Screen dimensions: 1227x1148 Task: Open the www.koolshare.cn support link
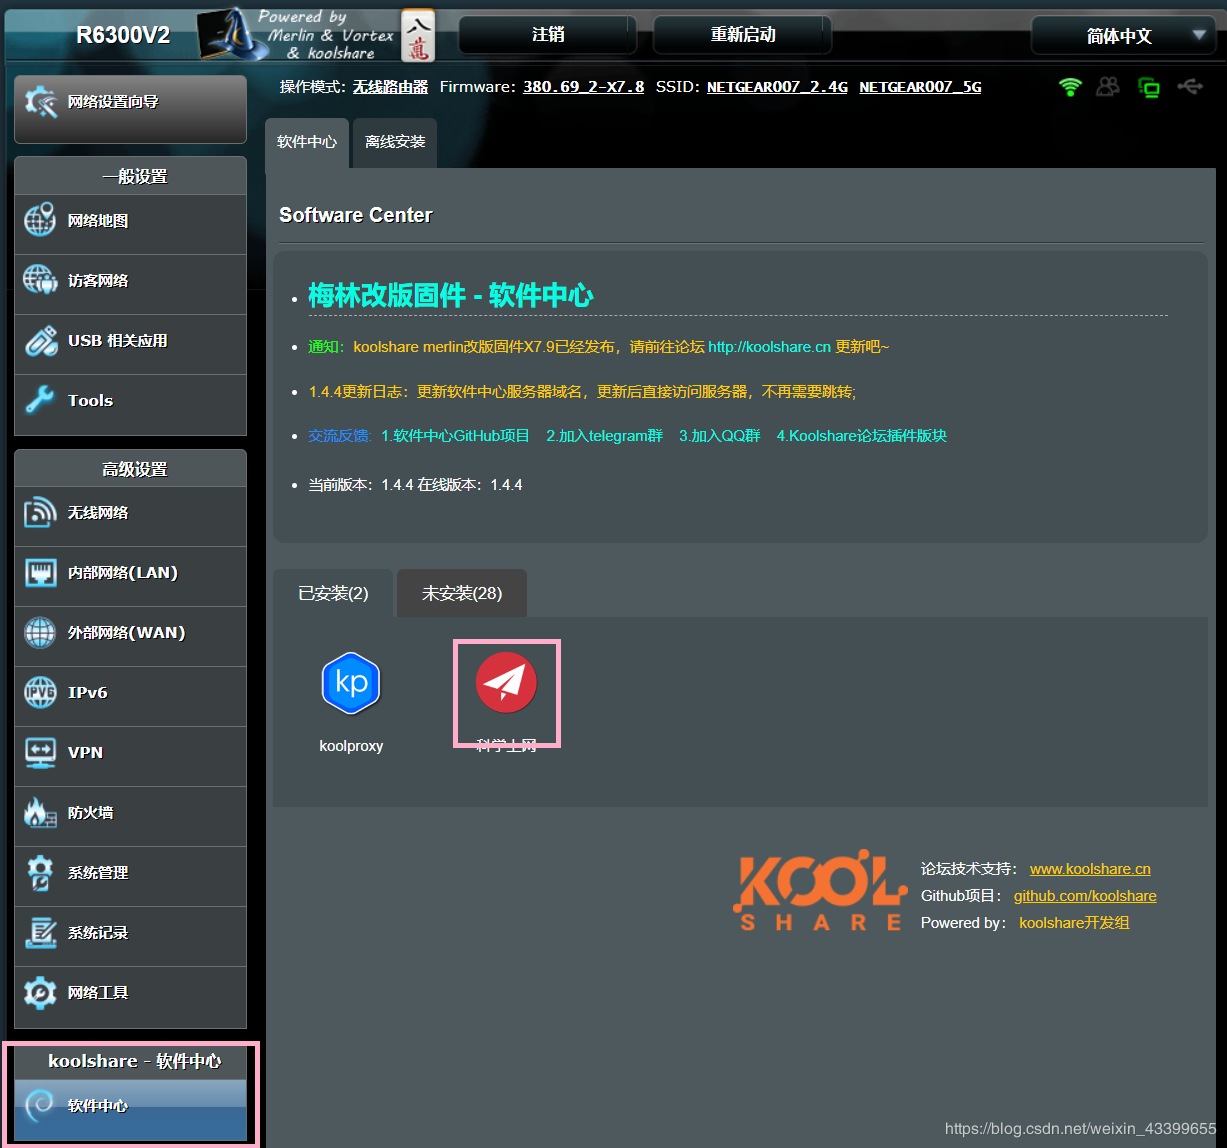click(1089, 868)
